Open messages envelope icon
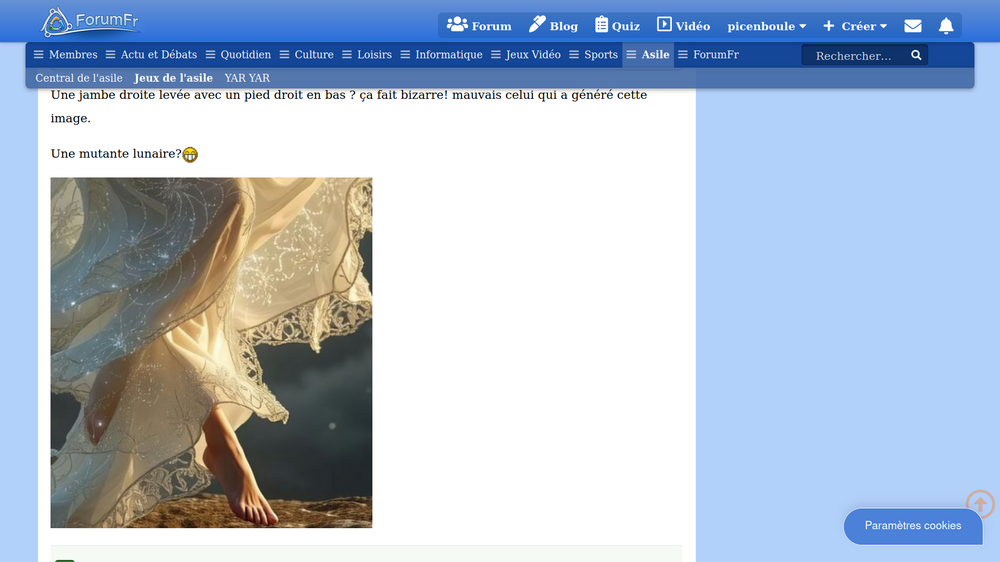The width and height of the screenshot is (1000, 562). (912, 26)
